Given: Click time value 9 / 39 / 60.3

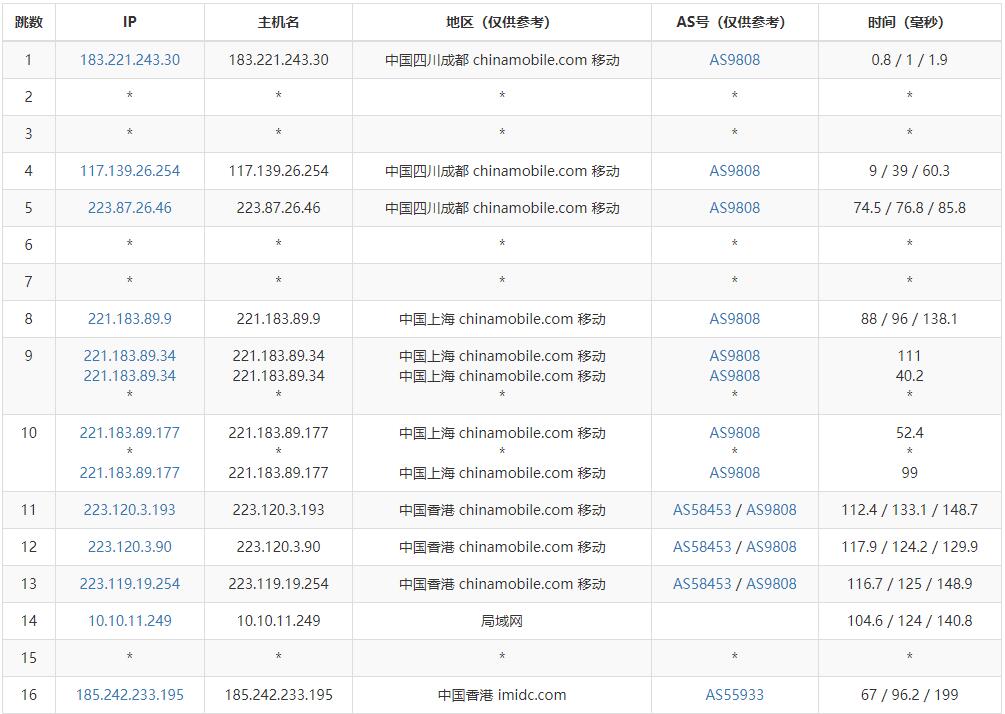Looking at the screenshot, I should pos(909,170).
